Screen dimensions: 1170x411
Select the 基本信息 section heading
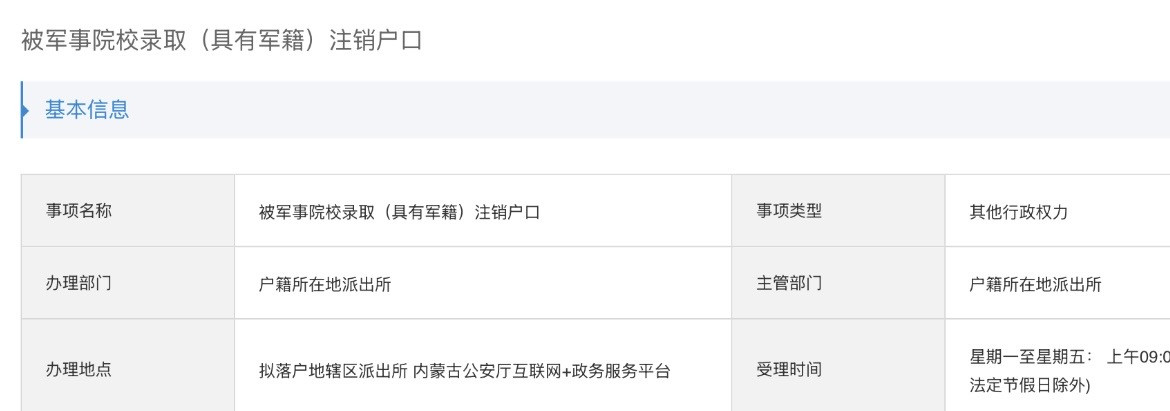[x=87, y=110]
